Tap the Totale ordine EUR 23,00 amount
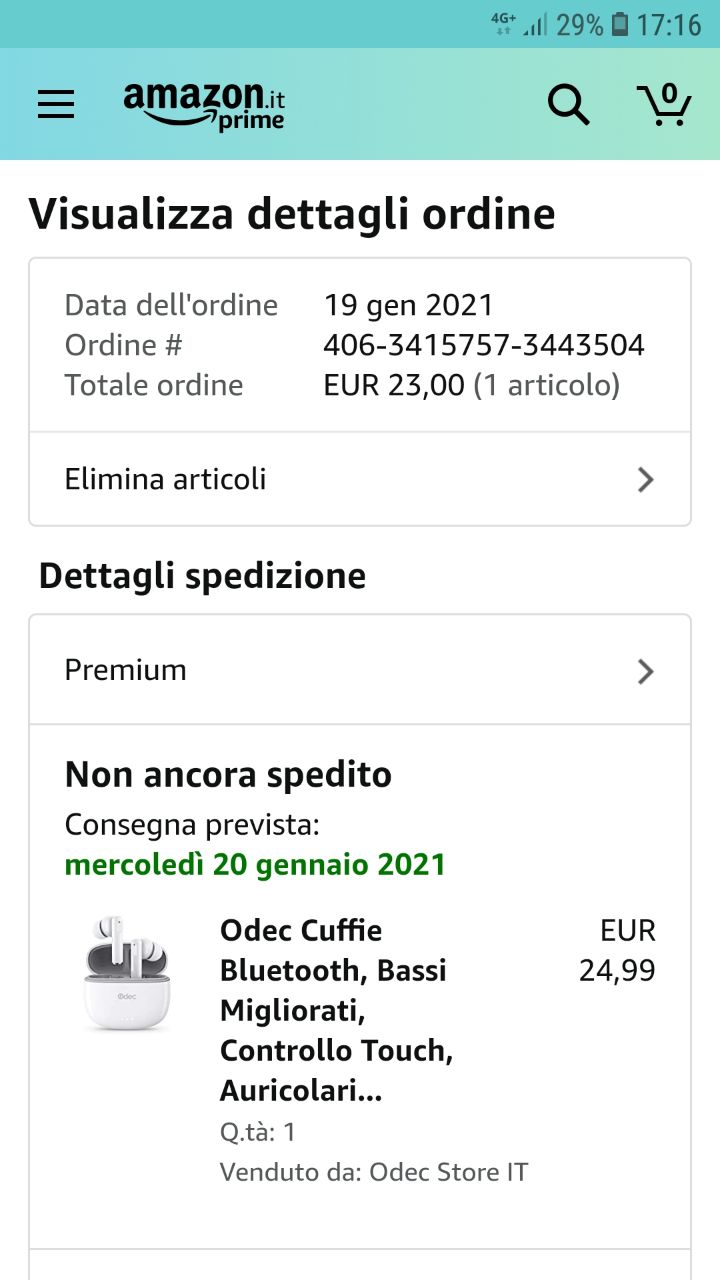The image size is (720, 1280). pyautogui.click(x=394, y=385)
